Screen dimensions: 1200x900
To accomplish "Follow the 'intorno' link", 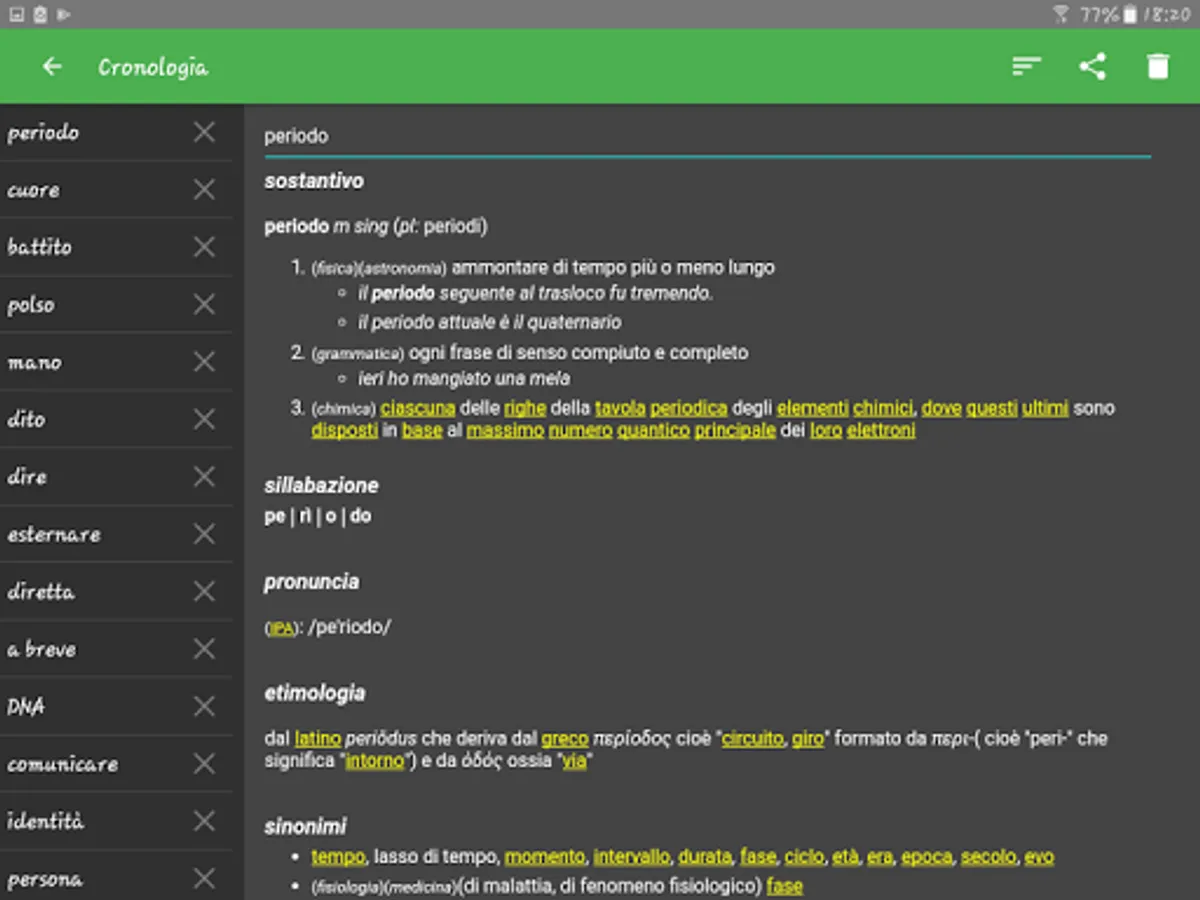I will click(x=375, y=760).
